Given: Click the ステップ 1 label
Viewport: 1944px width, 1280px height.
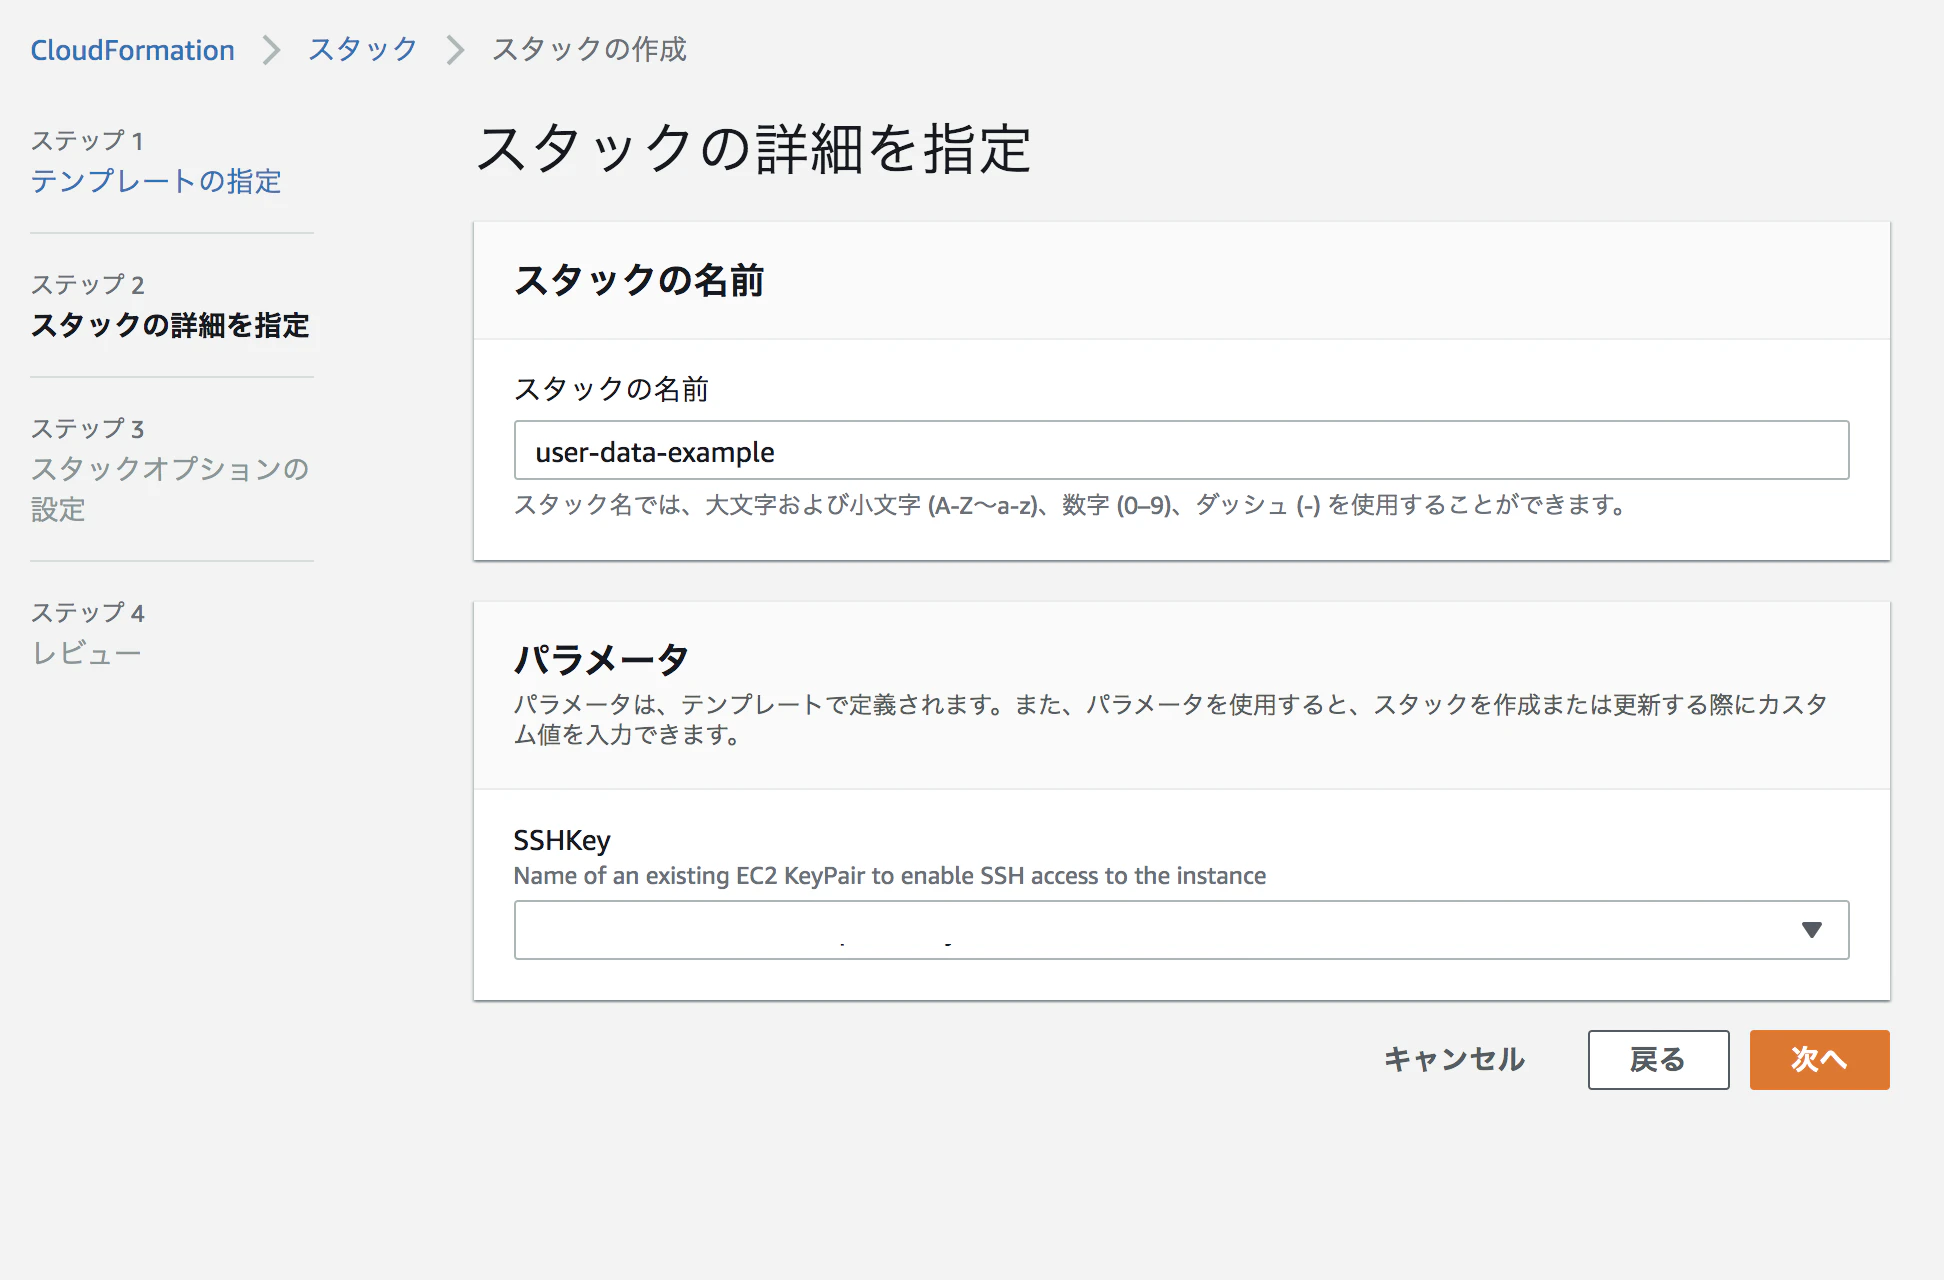Looking at the screenshot, I should pos(87,141).
